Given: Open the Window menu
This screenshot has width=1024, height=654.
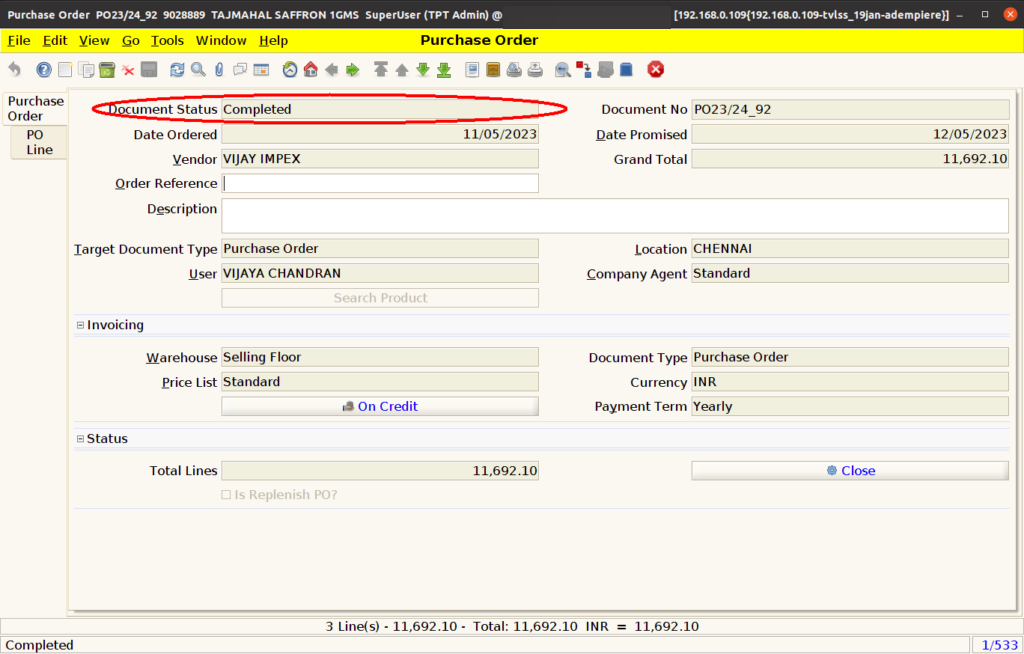Looking at the screenshot, I should click(221, 41).
